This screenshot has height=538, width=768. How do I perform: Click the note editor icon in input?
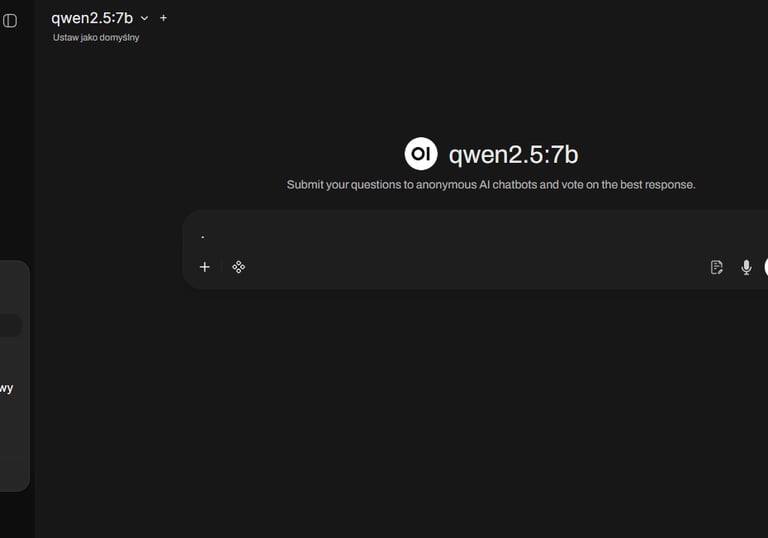pyautogui.click(x=717, y=268)
